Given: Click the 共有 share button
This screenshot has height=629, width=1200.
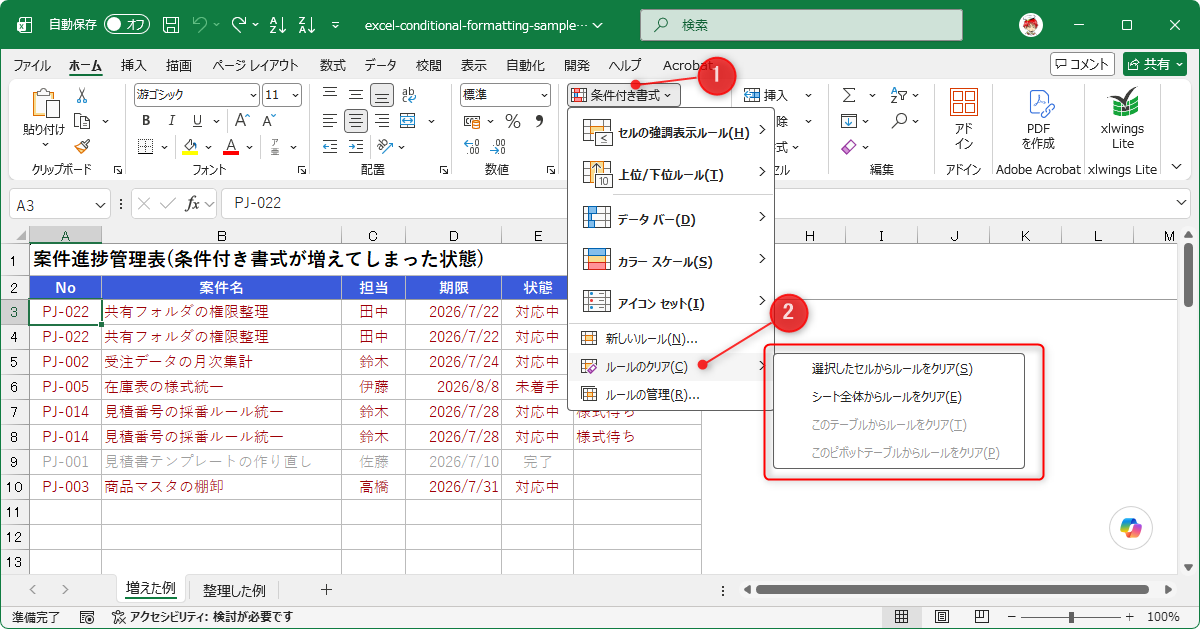Looking at the screenshot, I should click(x=1155, y=64).
